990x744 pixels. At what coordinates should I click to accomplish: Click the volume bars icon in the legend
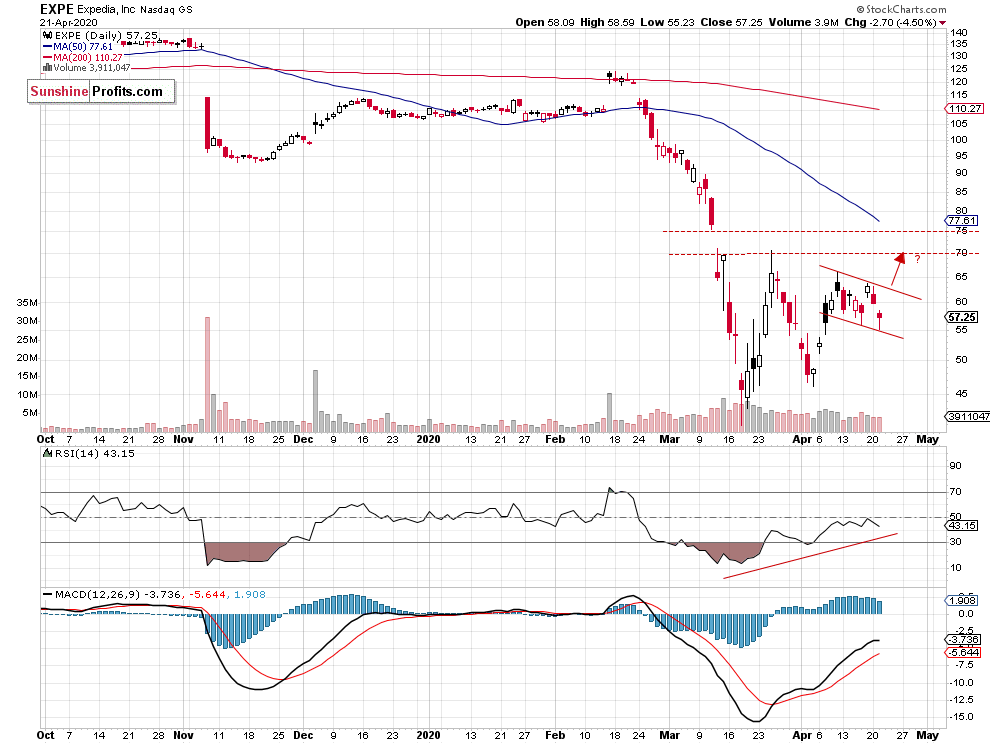pyautogui.click(x=47, y=68)
